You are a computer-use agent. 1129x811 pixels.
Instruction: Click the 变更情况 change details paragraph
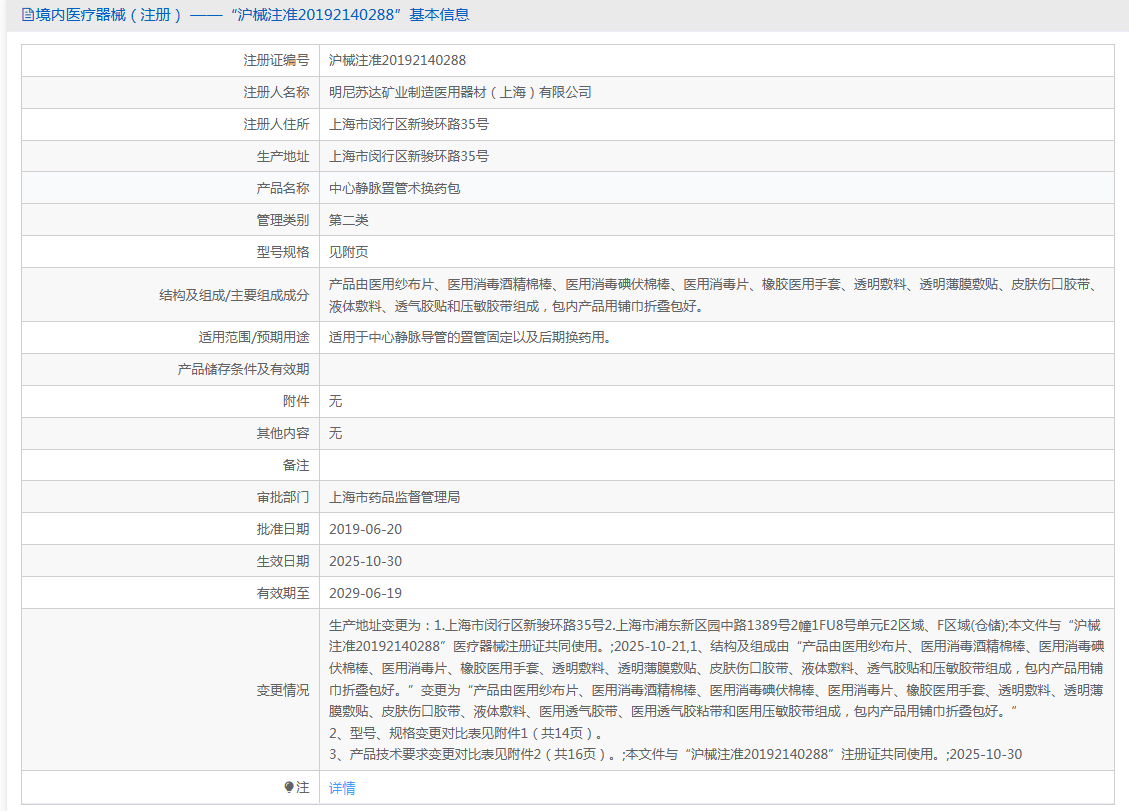click(716, 690)
